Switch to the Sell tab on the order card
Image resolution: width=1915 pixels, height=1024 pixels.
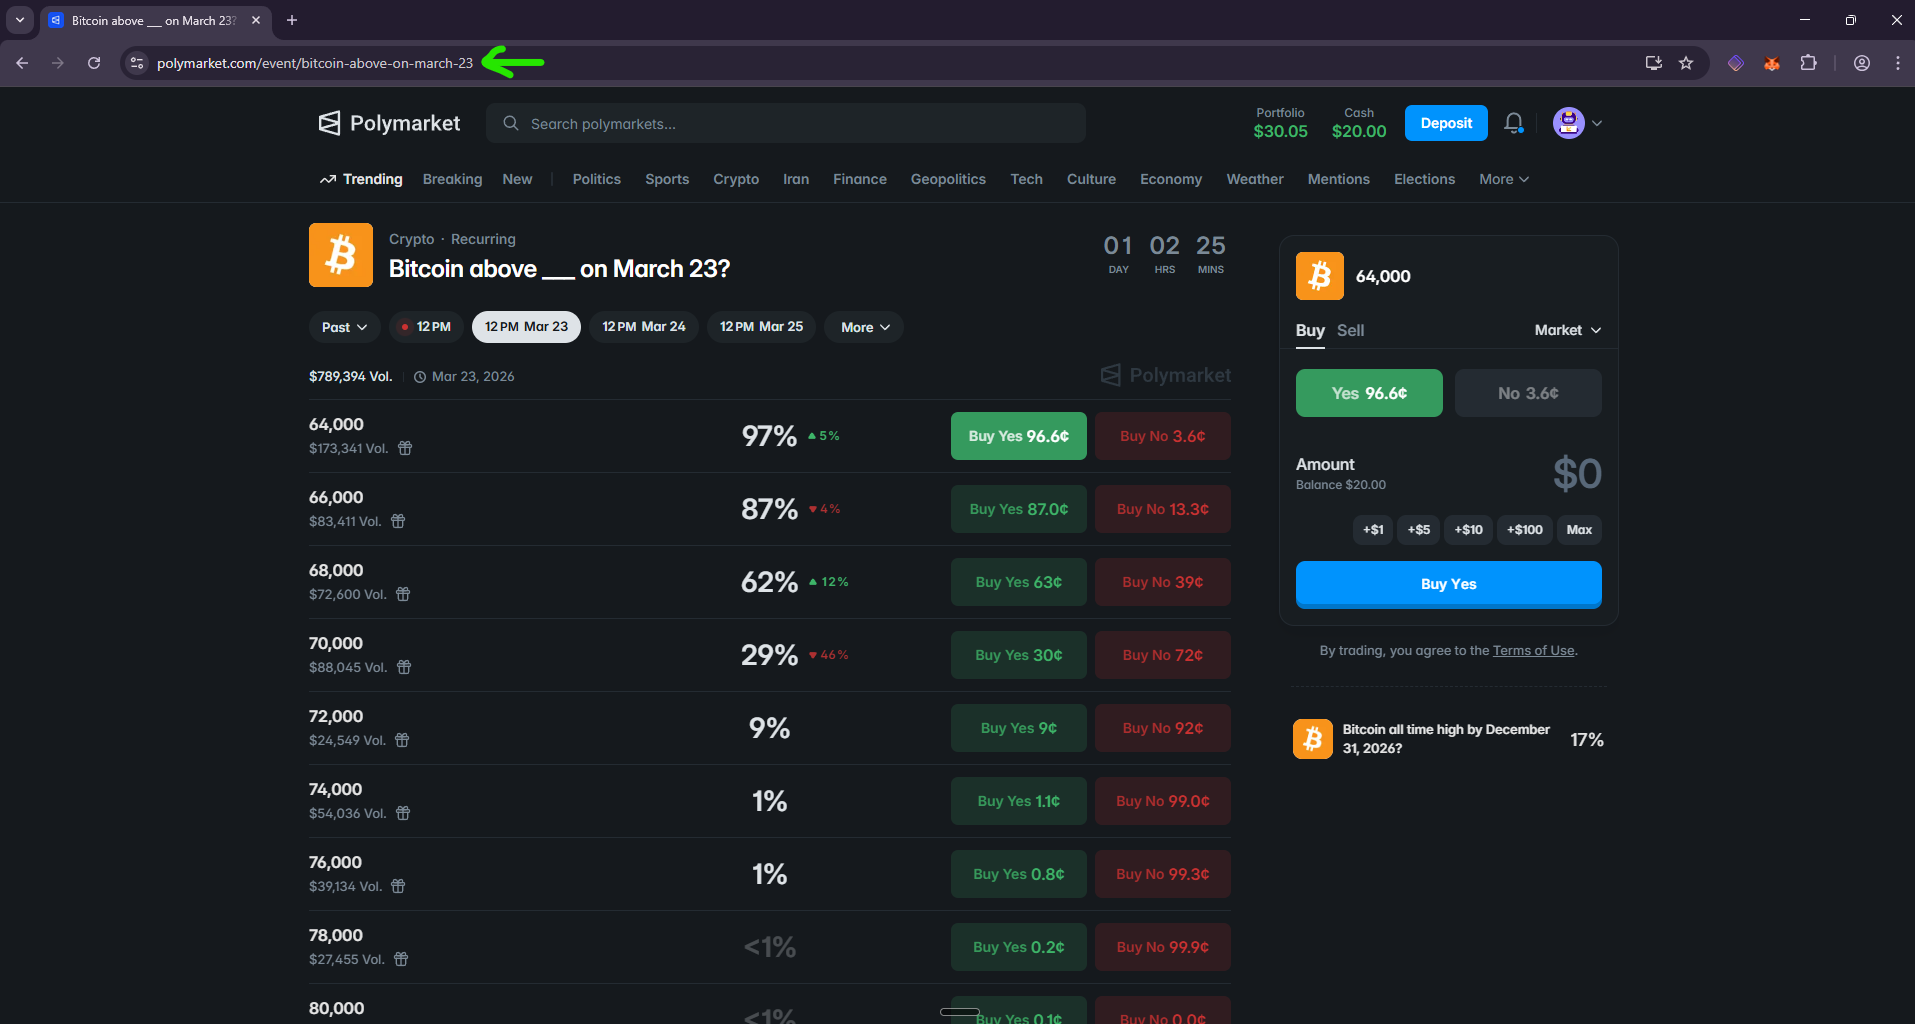click(x=1350, y=330)
